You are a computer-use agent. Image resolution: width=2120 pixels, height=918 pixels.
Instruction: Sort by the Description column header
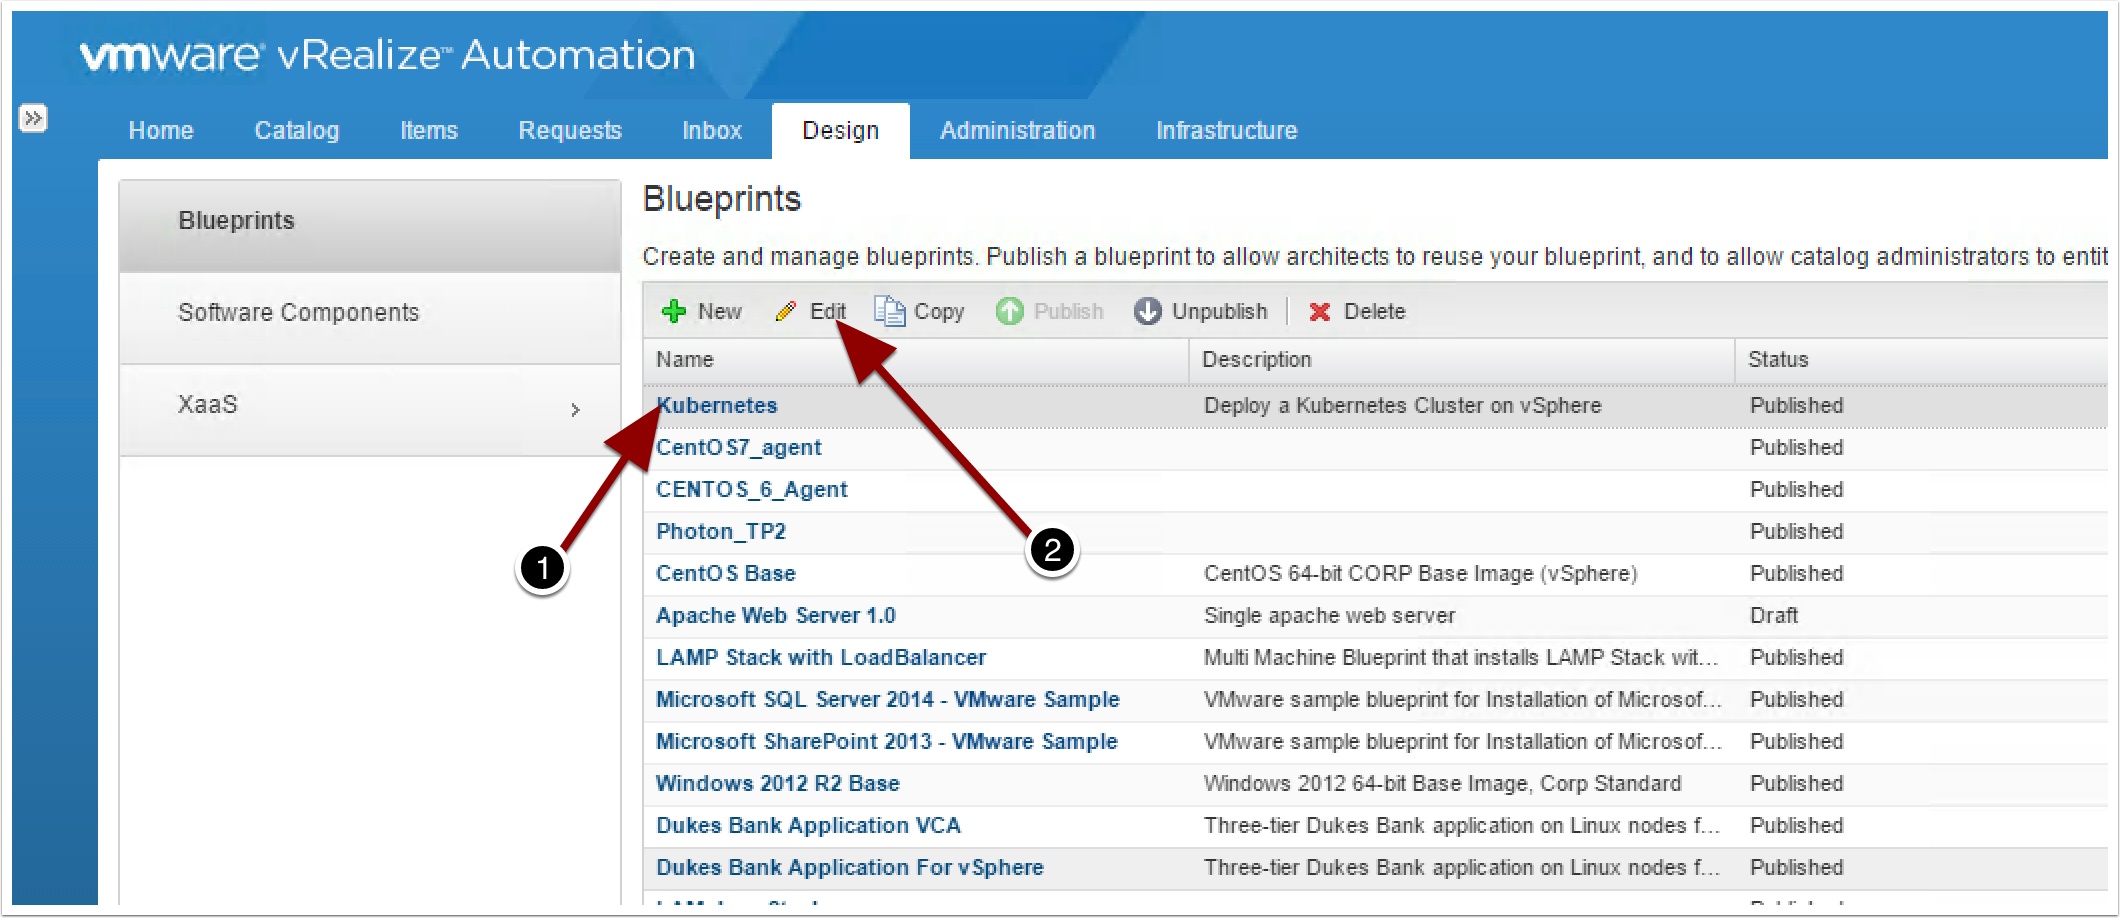pos(1462,360)
